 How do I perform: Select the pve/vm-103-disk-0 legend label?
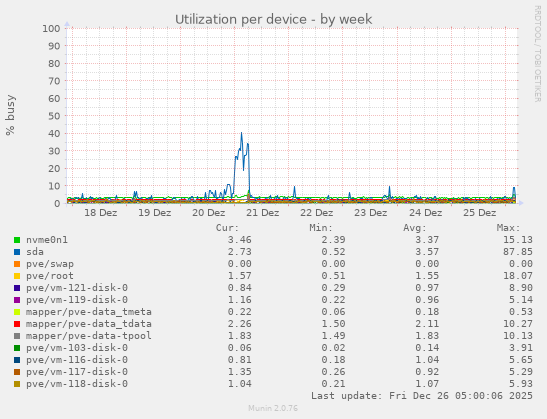77,348
